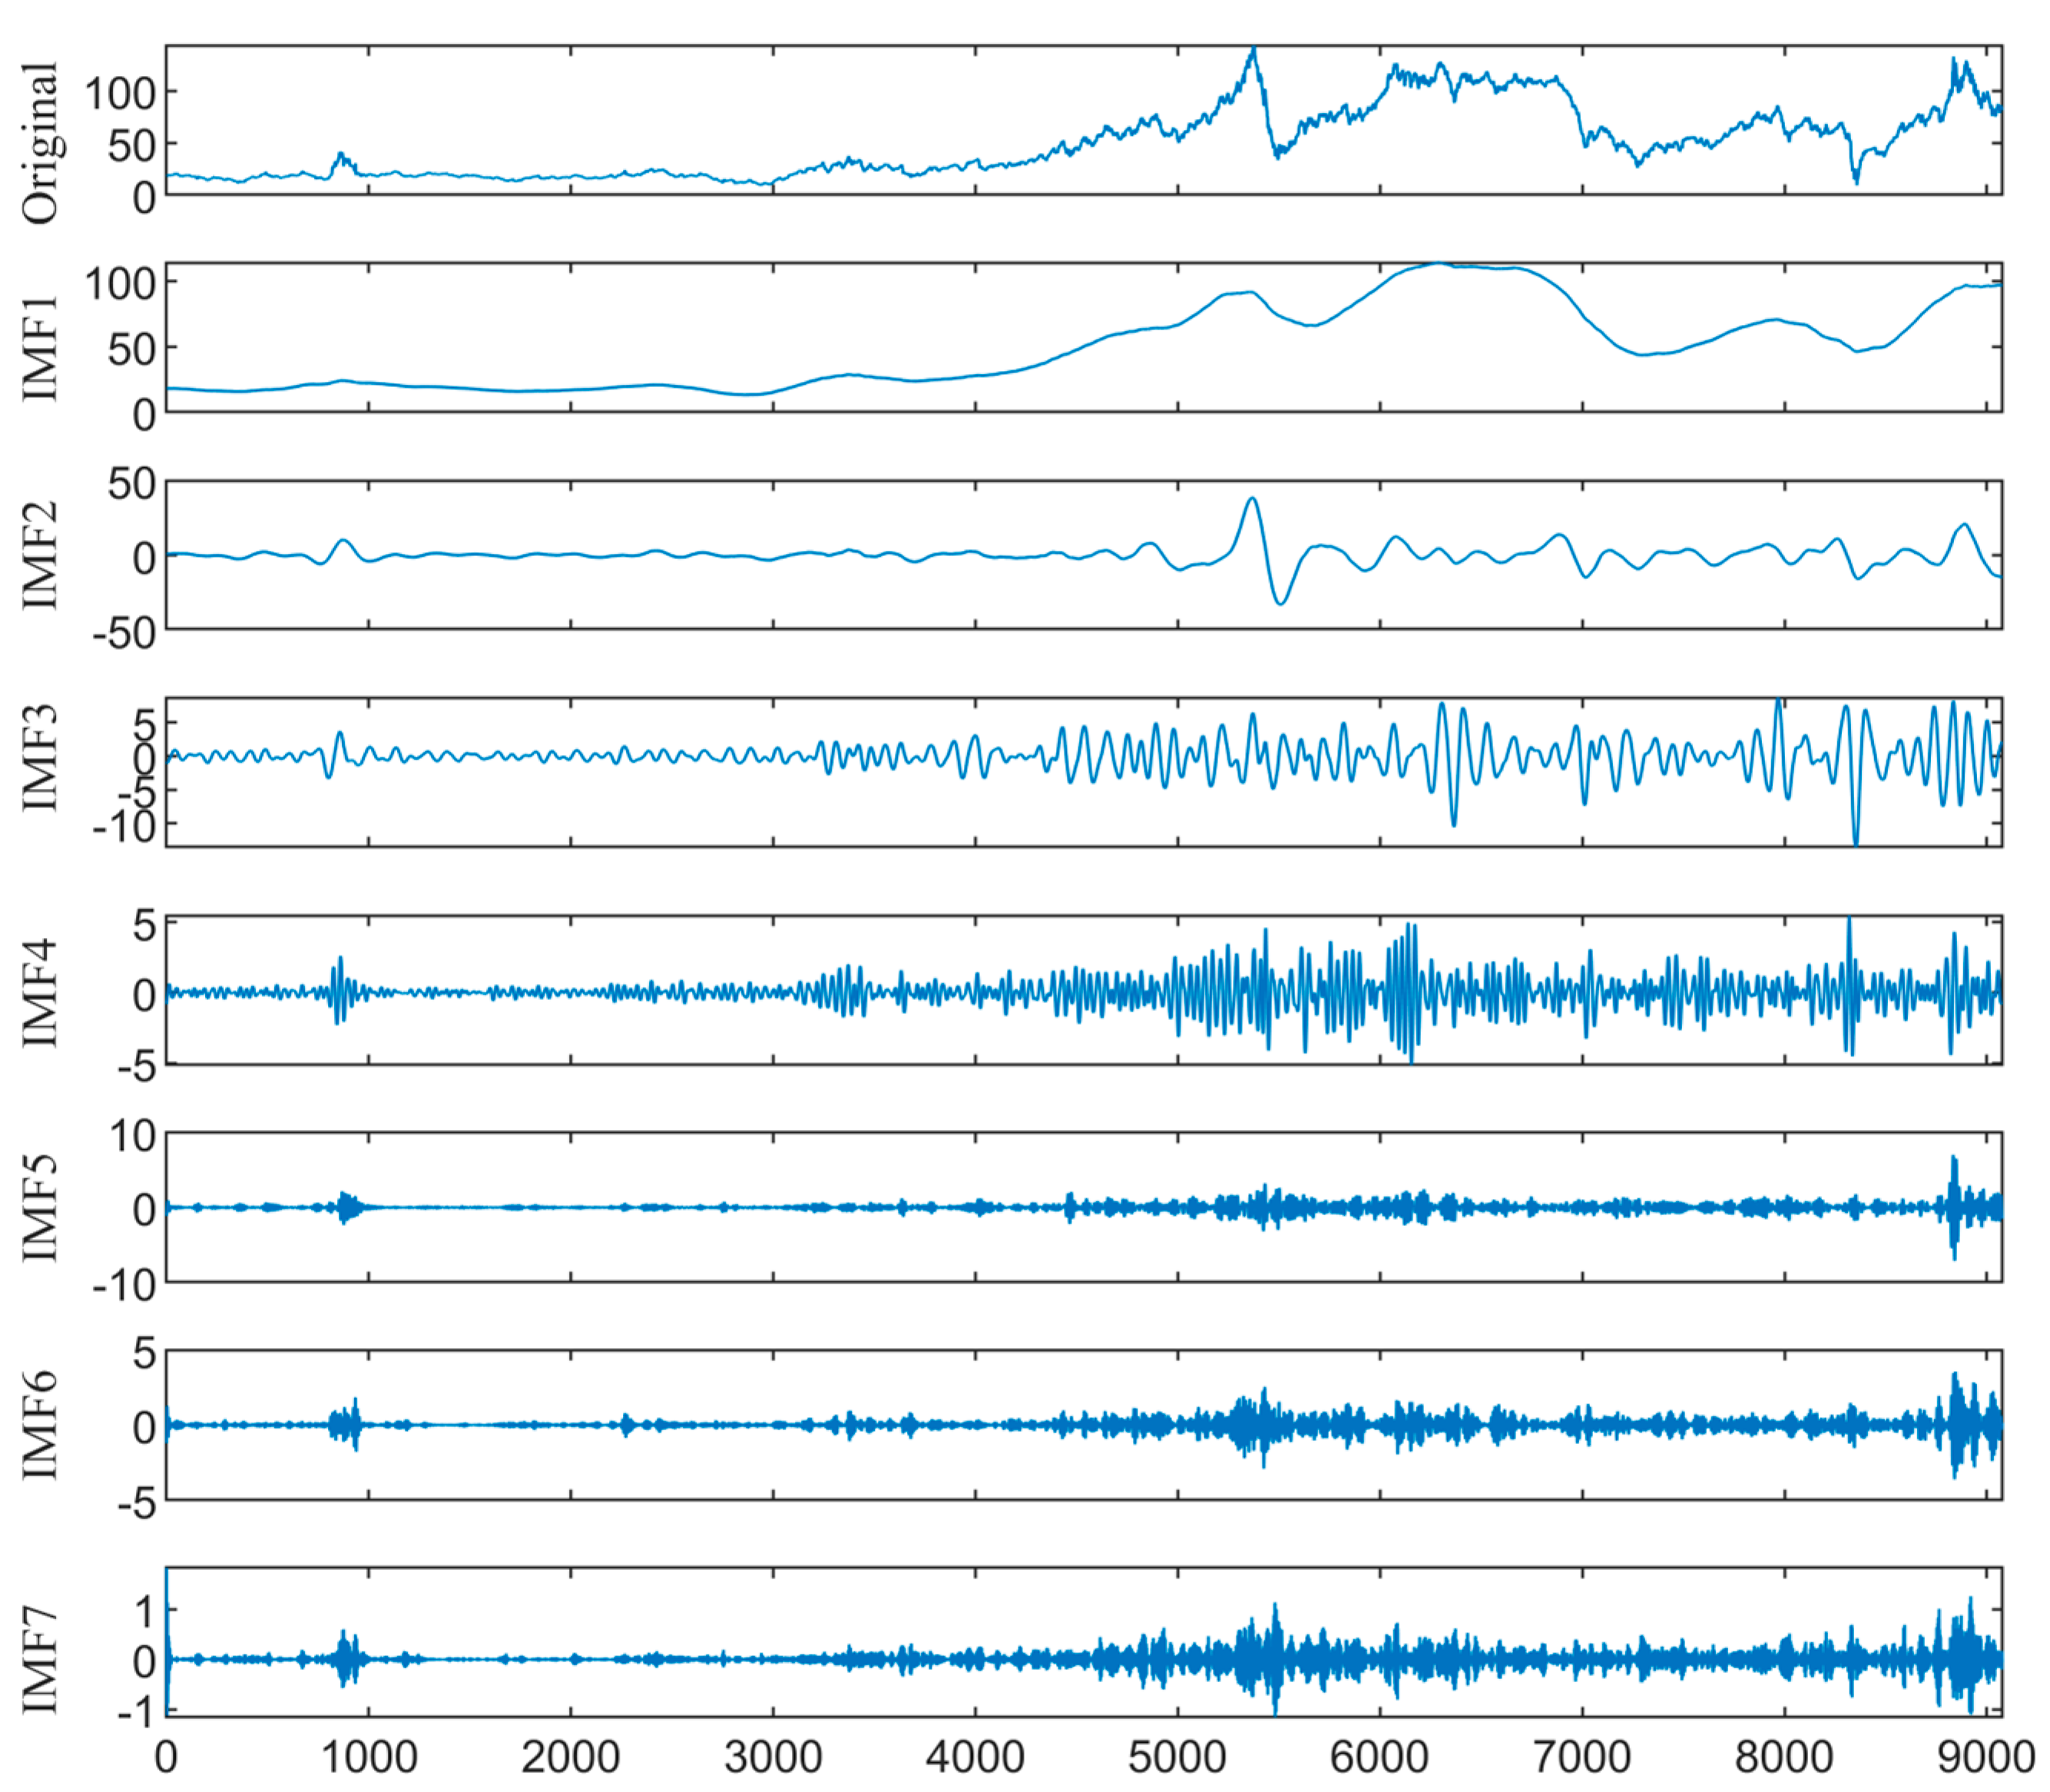The height and width of the screenshot is (1792, 2050).
Task: Click the IMF1 curve maximum near 6300
Action: point(1437,265)
